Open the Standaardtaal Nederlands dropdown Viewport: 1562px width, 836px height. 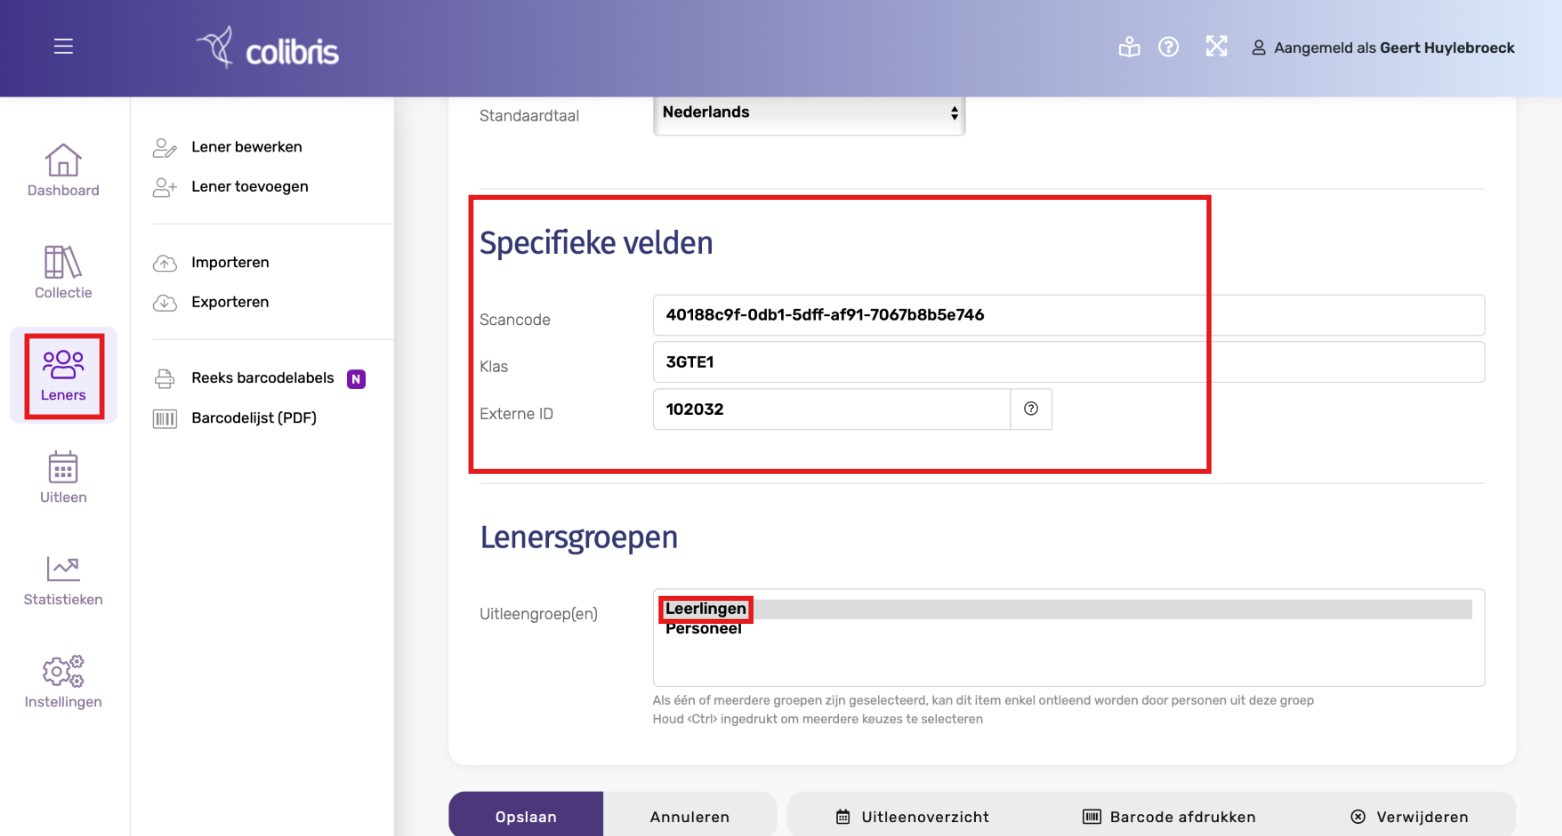pyautogui.click(x=809, y=114)
